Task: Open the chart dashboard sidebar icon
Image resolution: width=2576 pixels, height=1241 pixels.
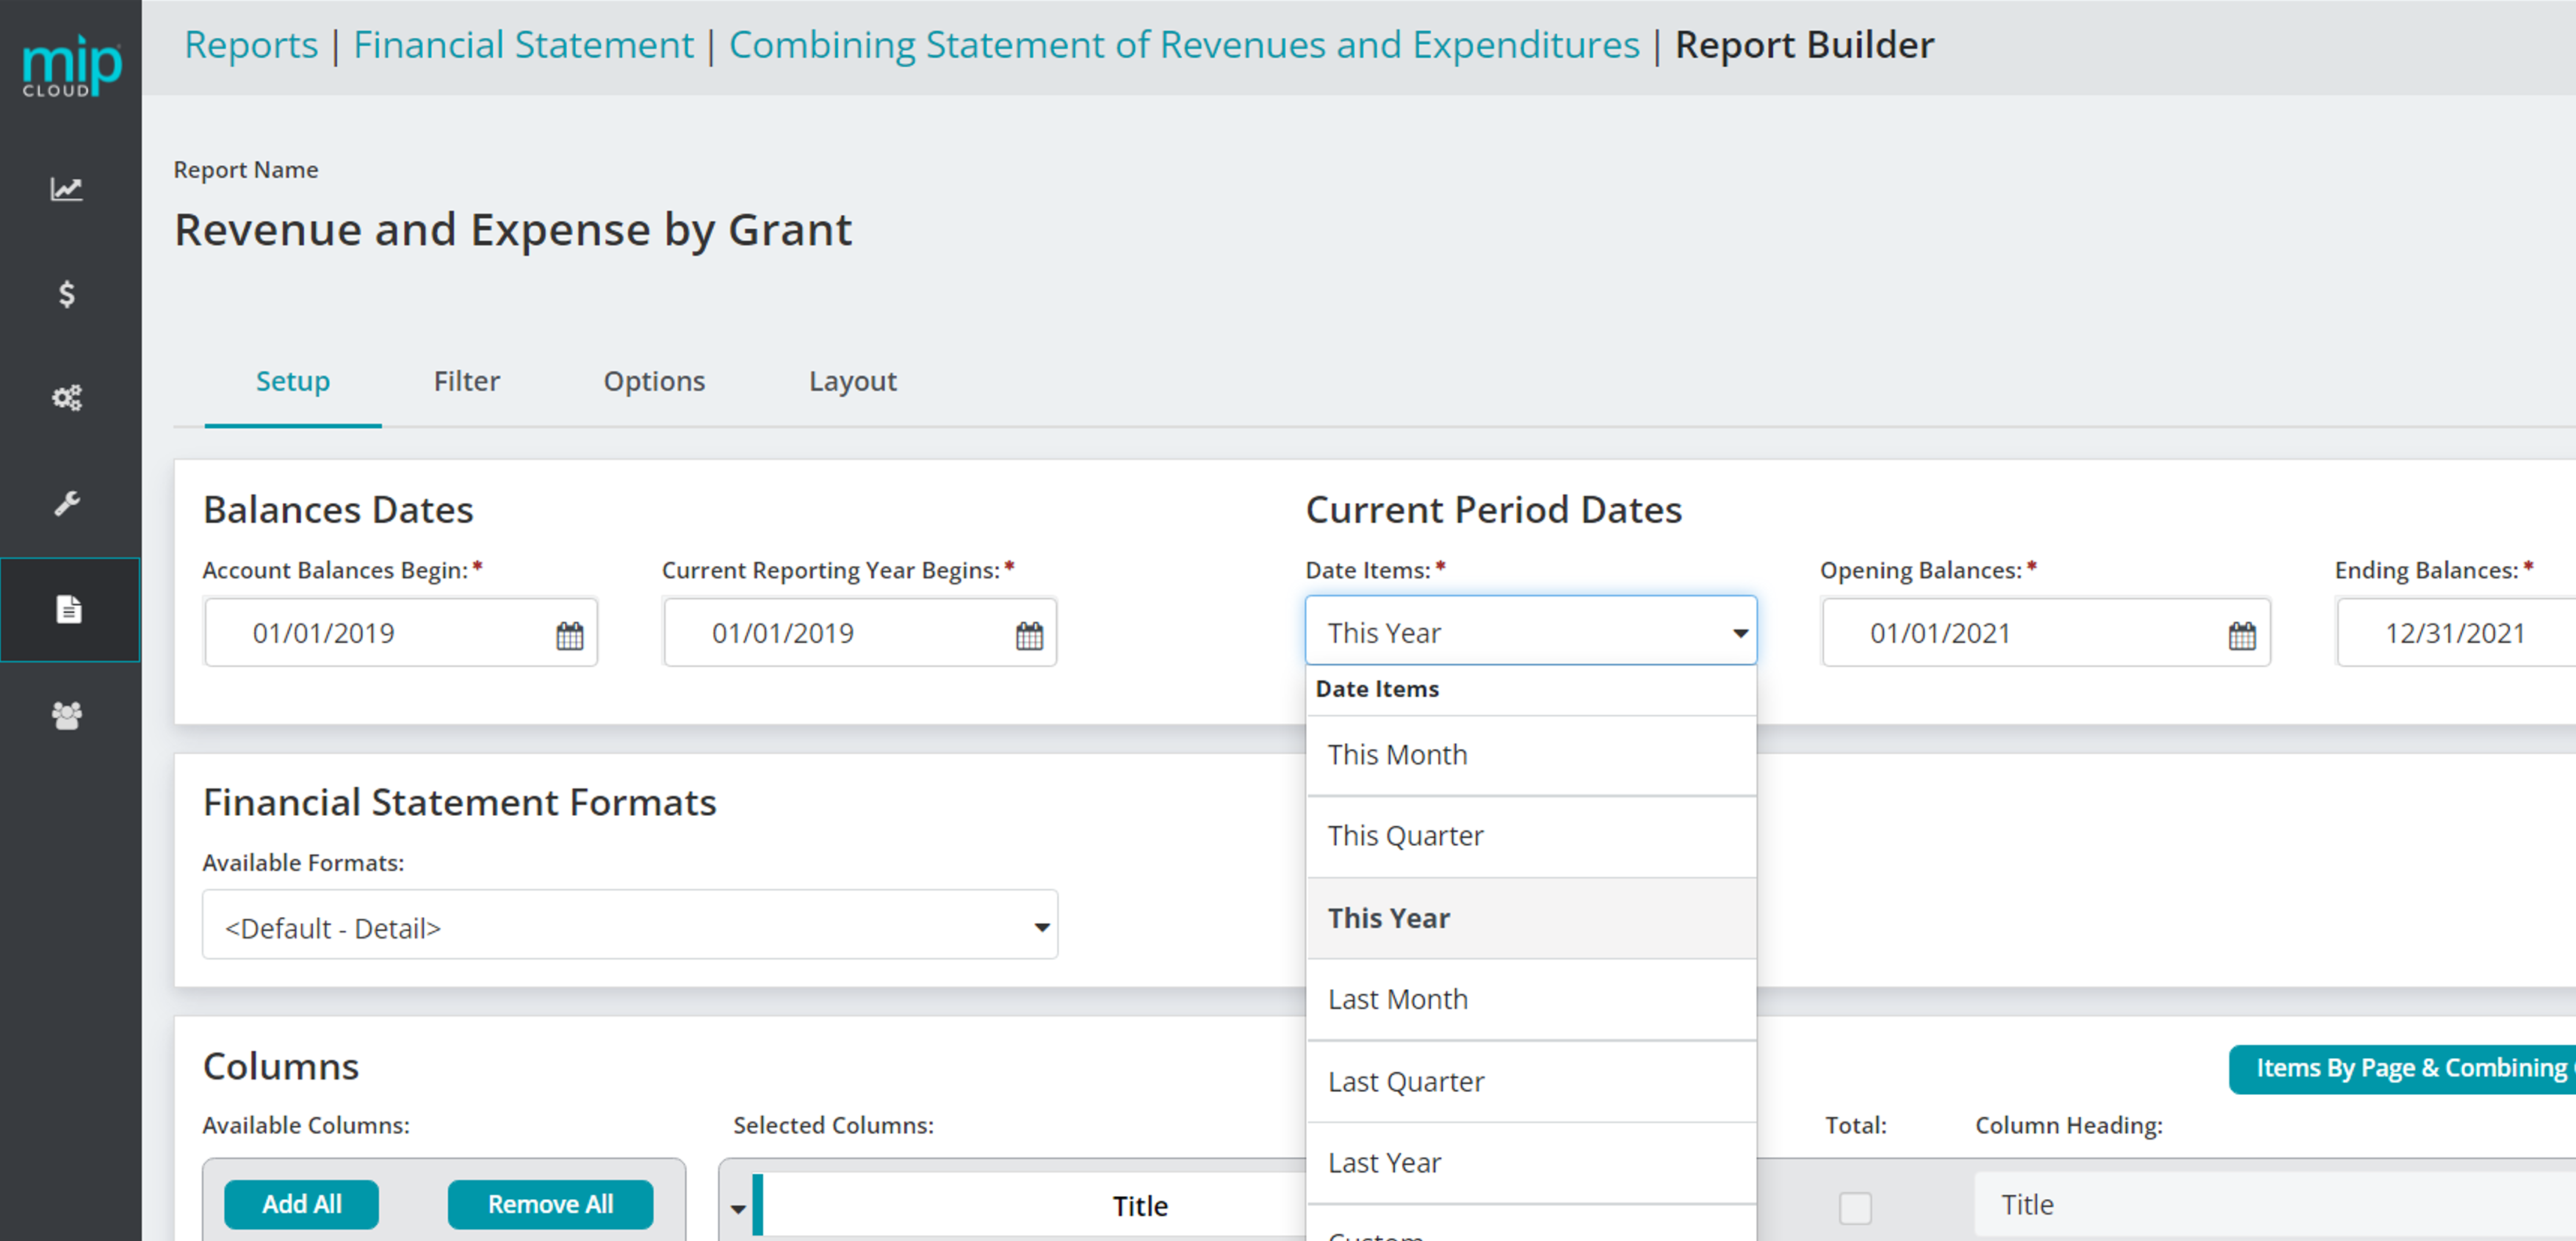Action: [x=67, y=189]
